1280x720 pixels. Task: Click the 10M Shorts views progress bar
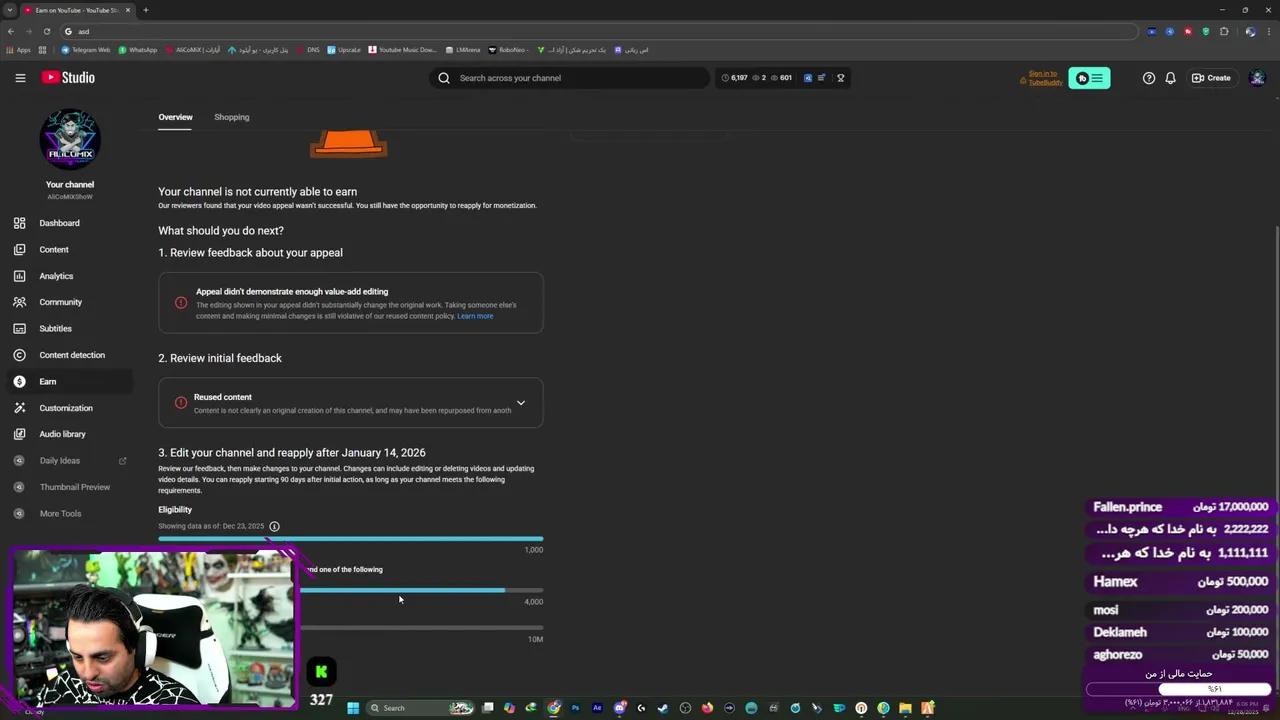[x=421, y=628]
